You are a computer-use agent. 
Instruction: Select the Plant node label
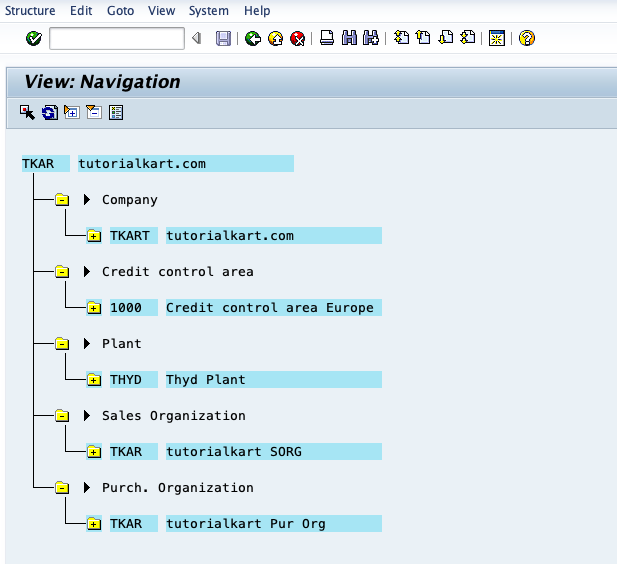click(x=122, y=344)
